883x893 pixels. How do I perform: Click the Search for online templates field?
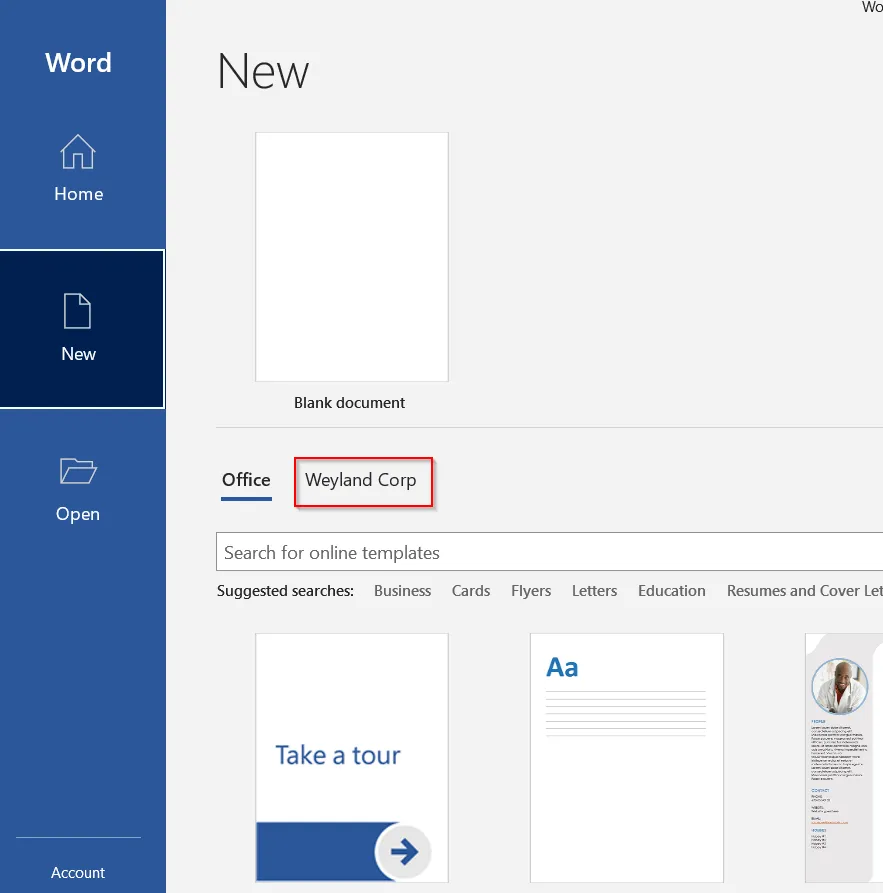[549, 552]
